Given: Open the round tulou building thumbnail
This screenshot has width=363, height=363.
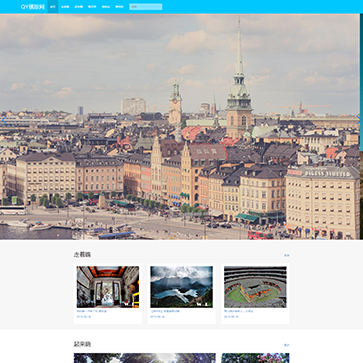Looking at the screenshot, I should [255, 287].
